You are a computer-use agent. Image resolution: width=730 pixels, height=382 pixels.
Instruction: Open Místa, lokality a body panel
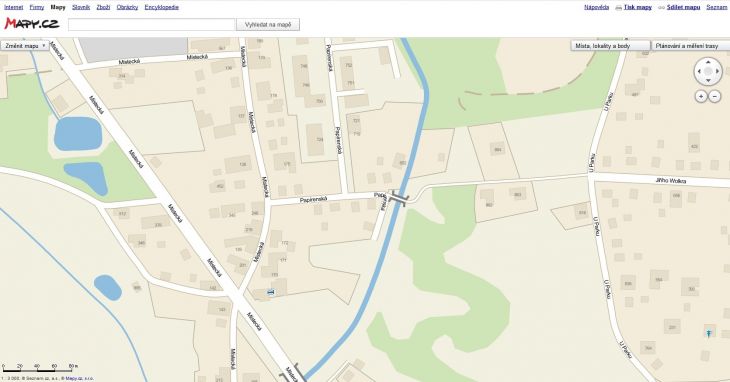tap(610, 46)
